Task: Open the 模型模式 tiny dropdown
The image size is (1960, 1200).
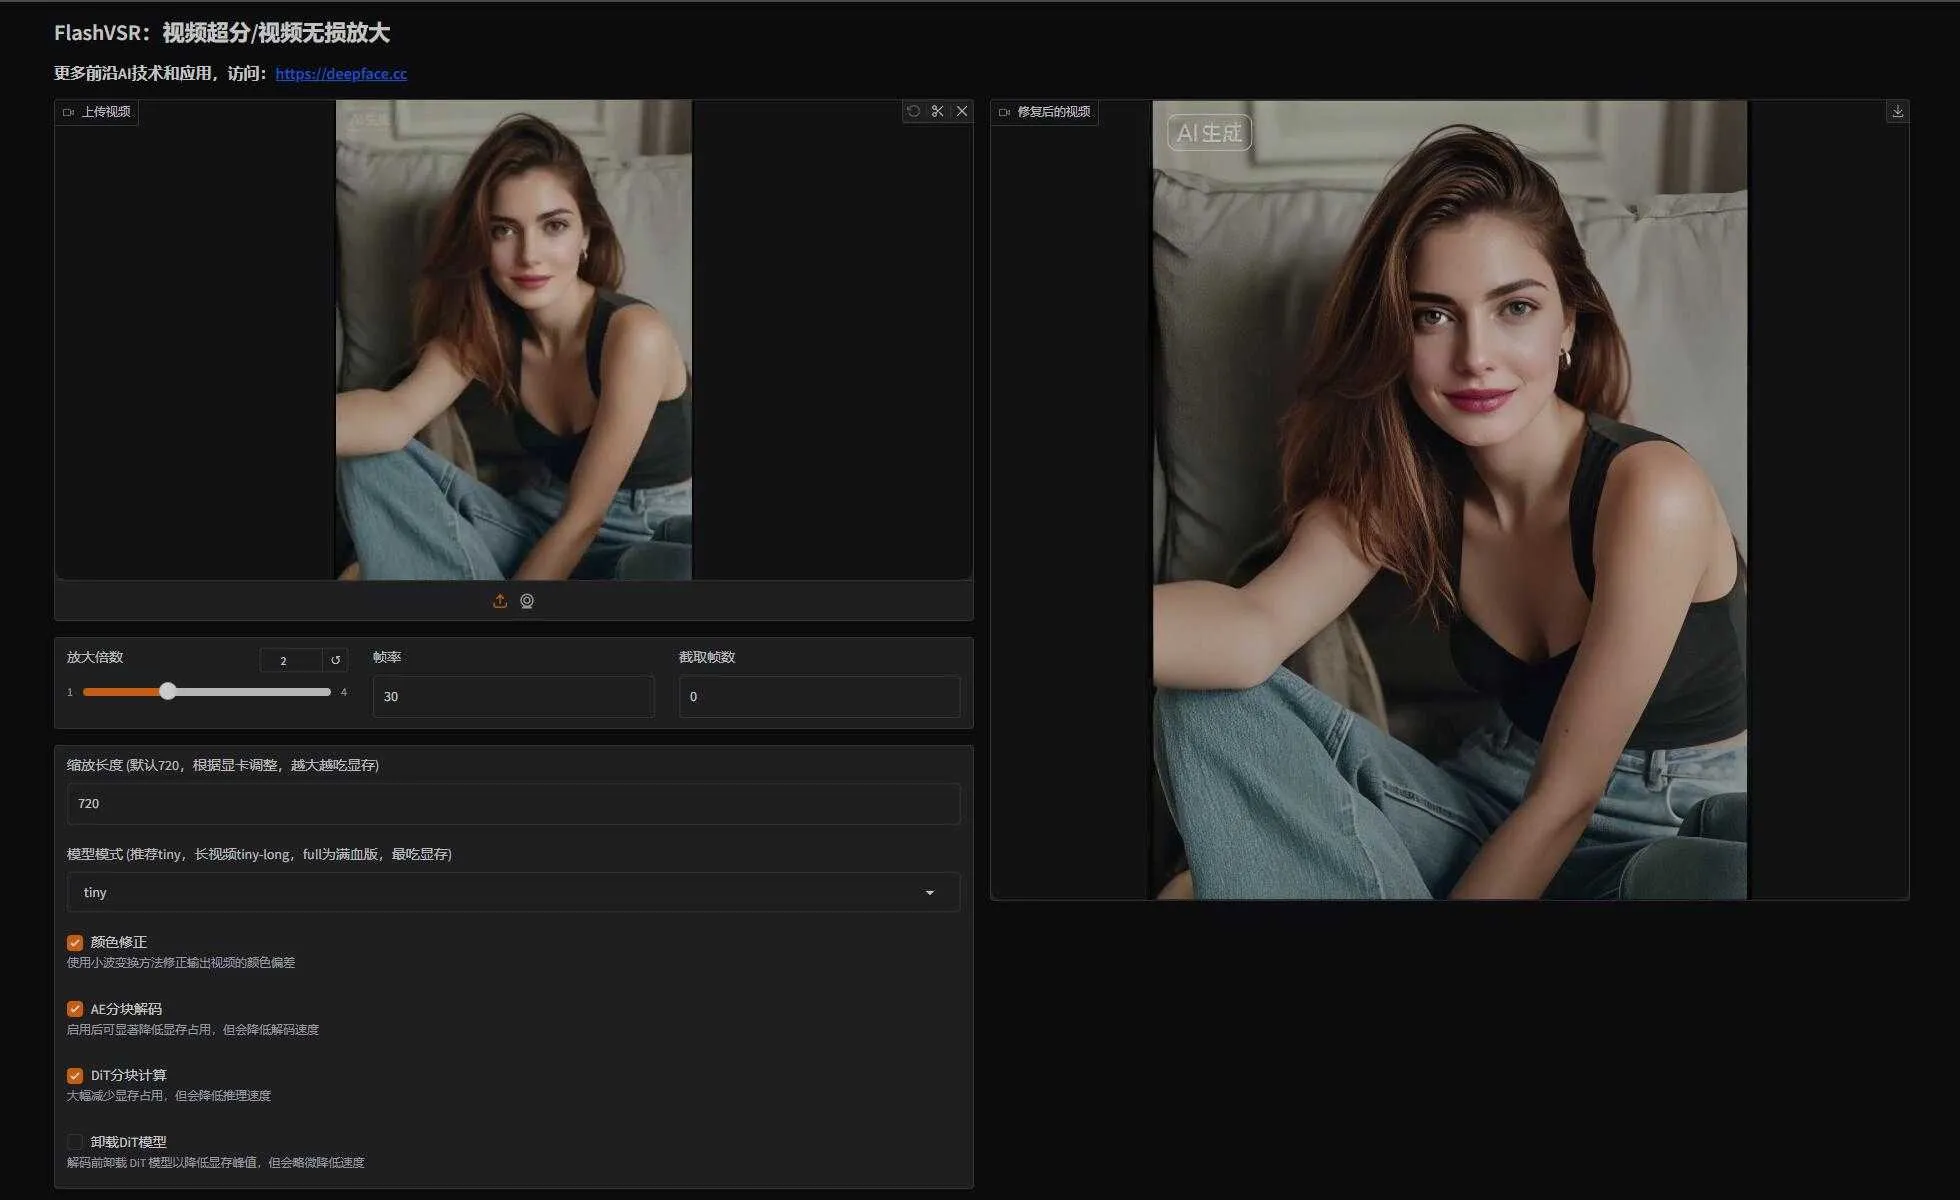Action: (500, 892)
